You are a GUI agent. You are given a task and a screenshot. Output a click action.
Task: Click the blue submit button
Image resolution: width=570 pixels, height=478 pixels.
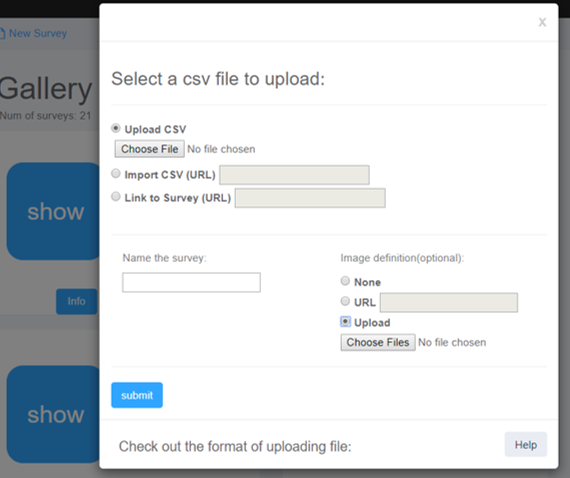point(137,395)
